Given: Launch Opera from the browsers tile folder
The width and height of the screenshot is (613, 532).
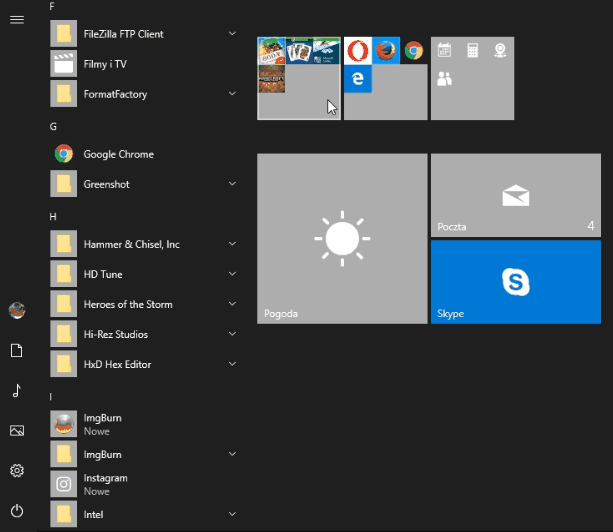Looking at the screenshot, I should pyautogui.click(x=358, y=51).
